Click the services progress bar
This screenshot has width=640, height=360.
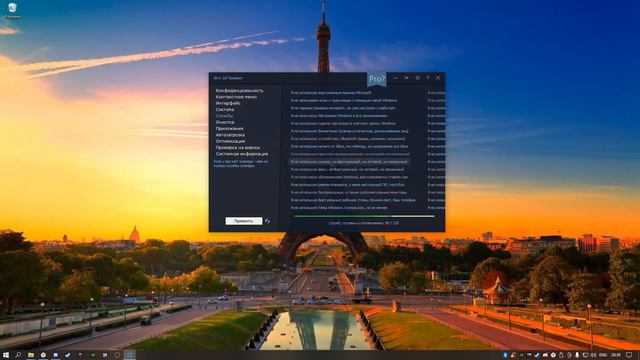(x=364, y=216)
